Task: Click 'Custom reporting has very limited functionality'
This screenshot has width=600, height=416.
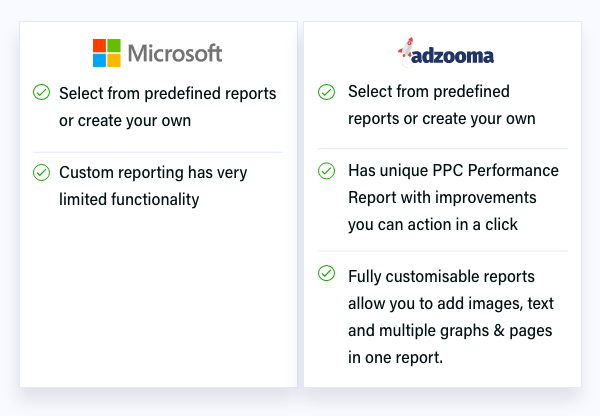Action: [153, 186]
